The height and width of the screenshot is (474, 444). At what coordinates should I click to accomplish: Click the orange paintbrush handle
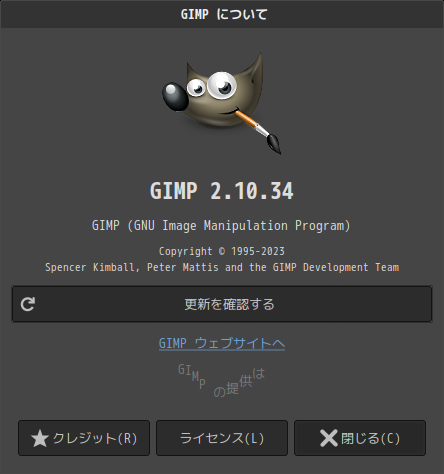[248, 121]
